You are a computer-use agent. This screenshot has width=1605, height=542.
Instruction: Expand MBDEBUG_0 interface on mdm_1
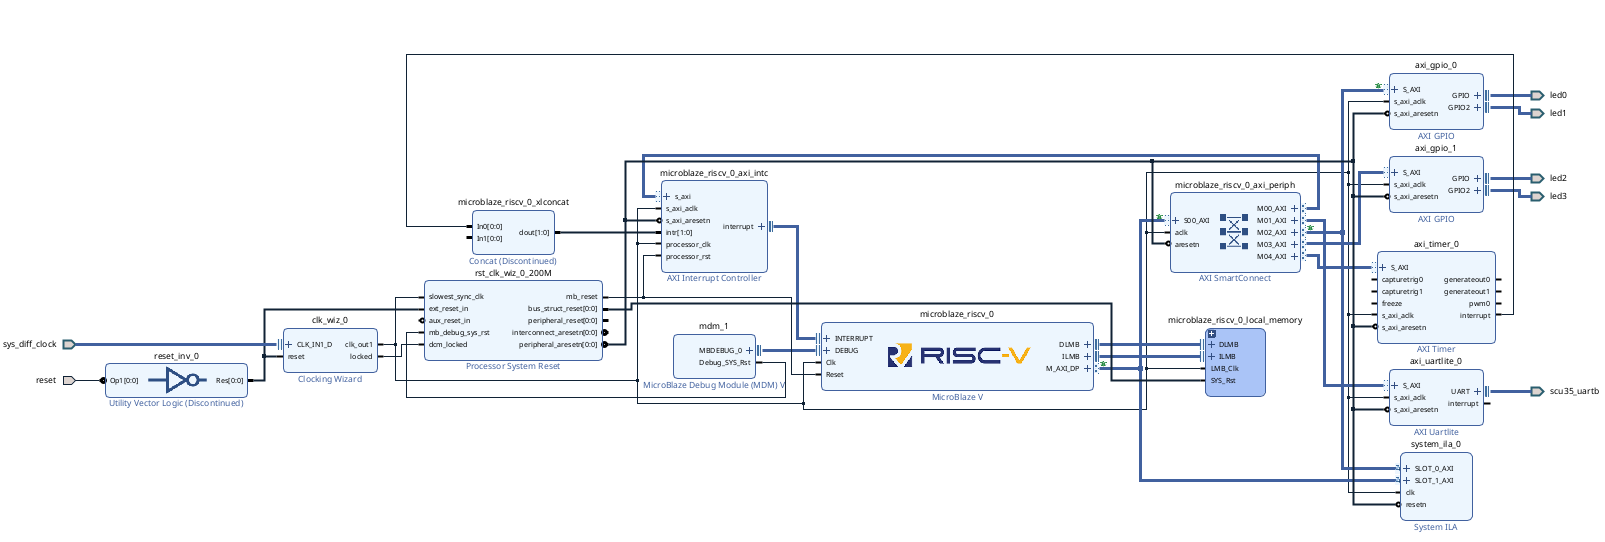(x=749, y=350)
